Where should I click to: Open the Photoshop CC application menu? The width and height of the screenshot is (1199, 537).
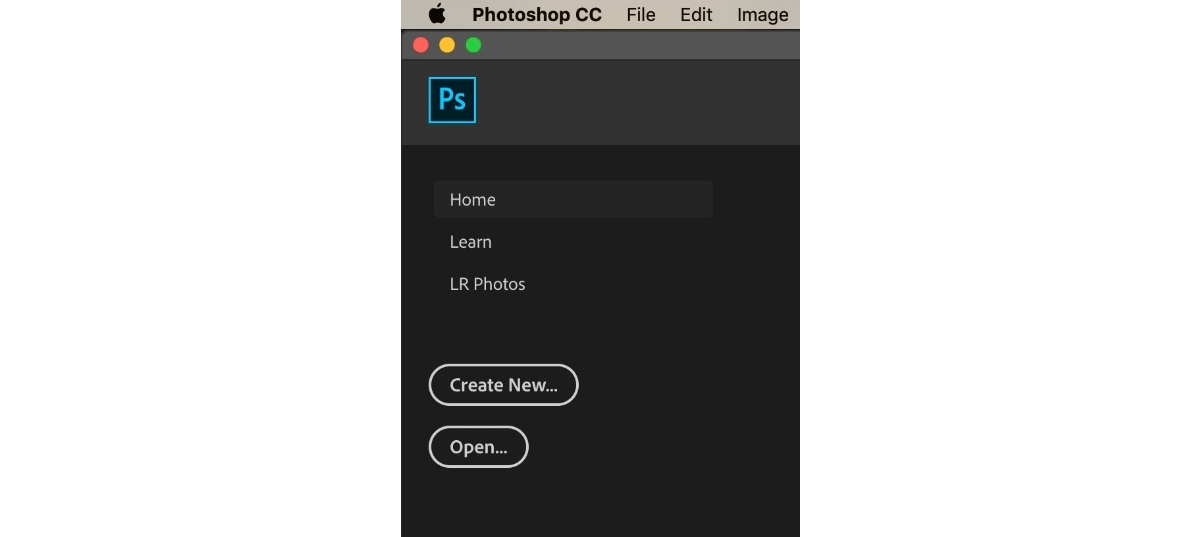click(x=537, y=15)
